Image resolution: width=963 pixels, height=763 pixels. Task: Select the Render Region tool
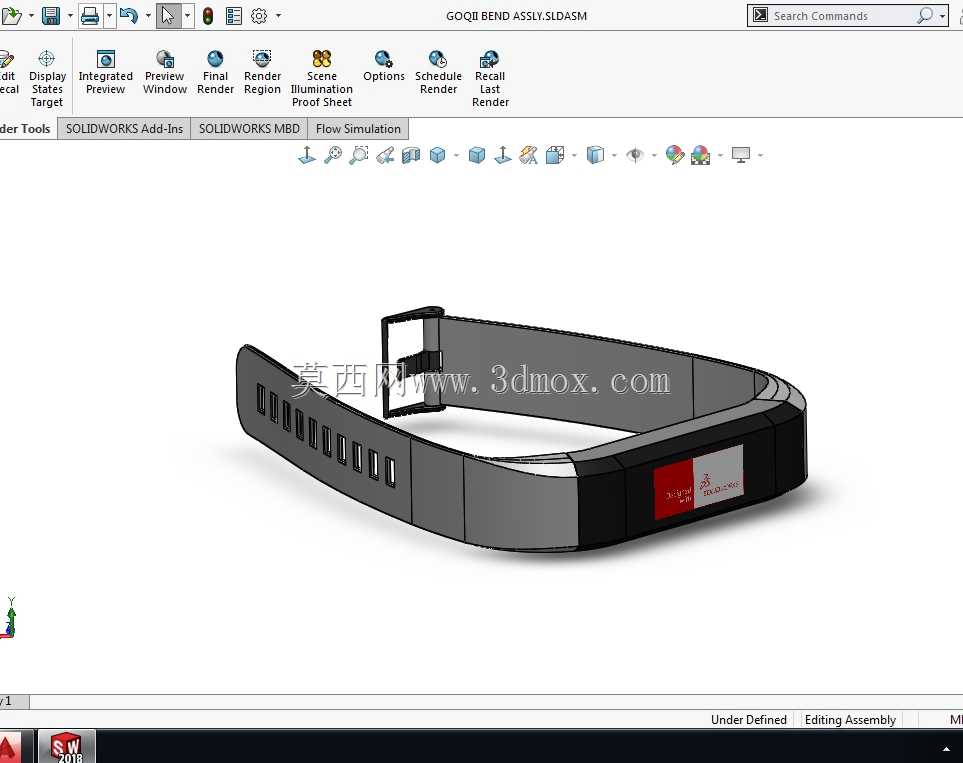262,72
